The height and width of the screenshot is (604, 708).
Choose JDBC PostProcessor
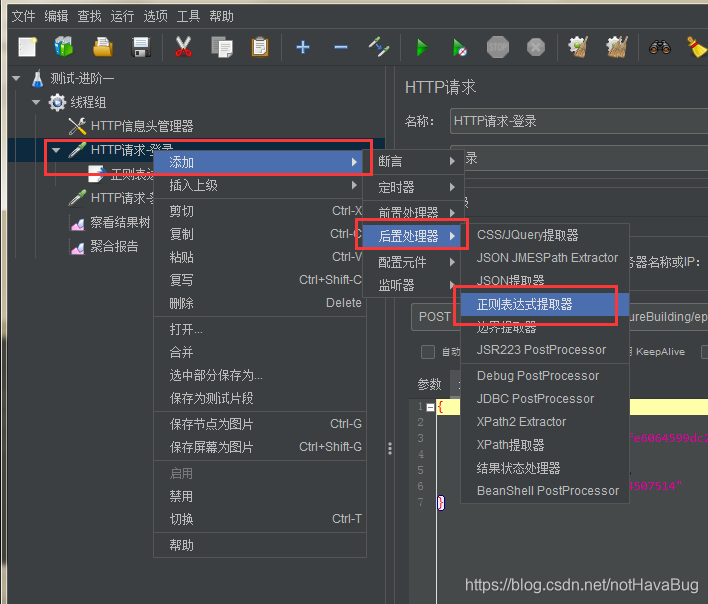545,399
